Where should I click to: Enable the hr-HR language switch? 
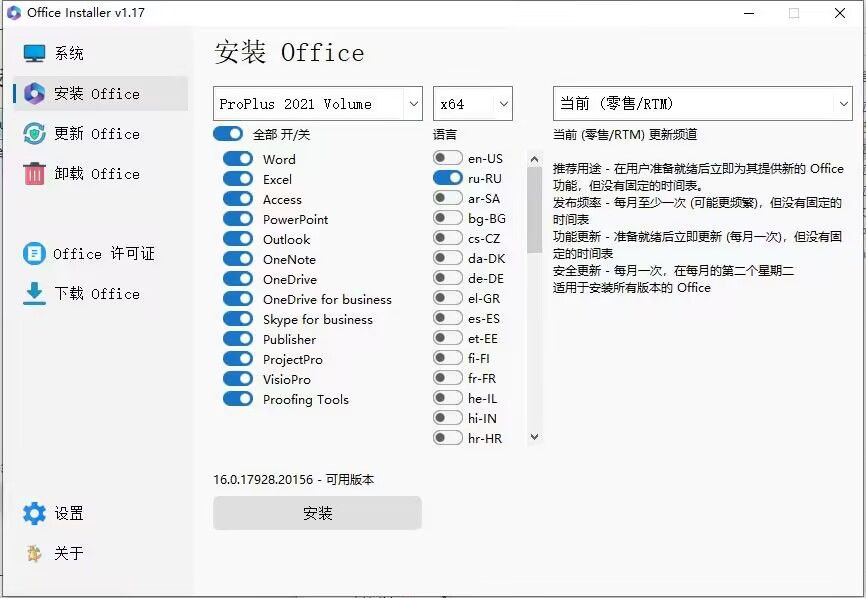tap(447, 438)
